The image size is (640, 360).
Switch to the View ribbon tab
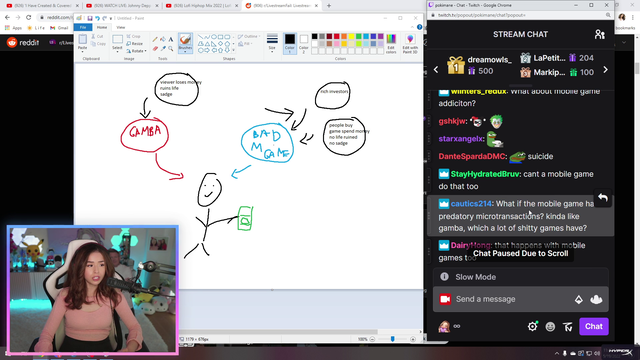pyautogui.click(x=121, y=27)
